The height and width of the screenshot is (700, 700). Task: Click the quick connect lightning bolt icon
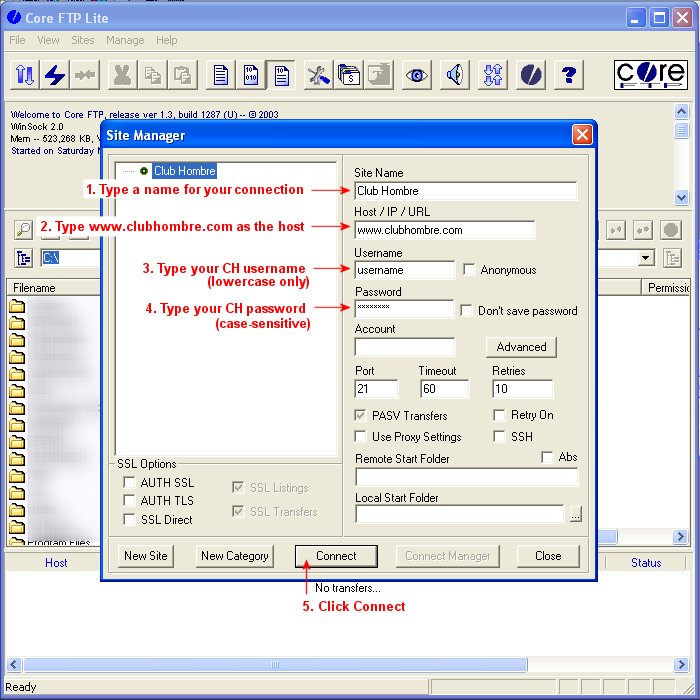pyautogui.click(x=54, y=75)
